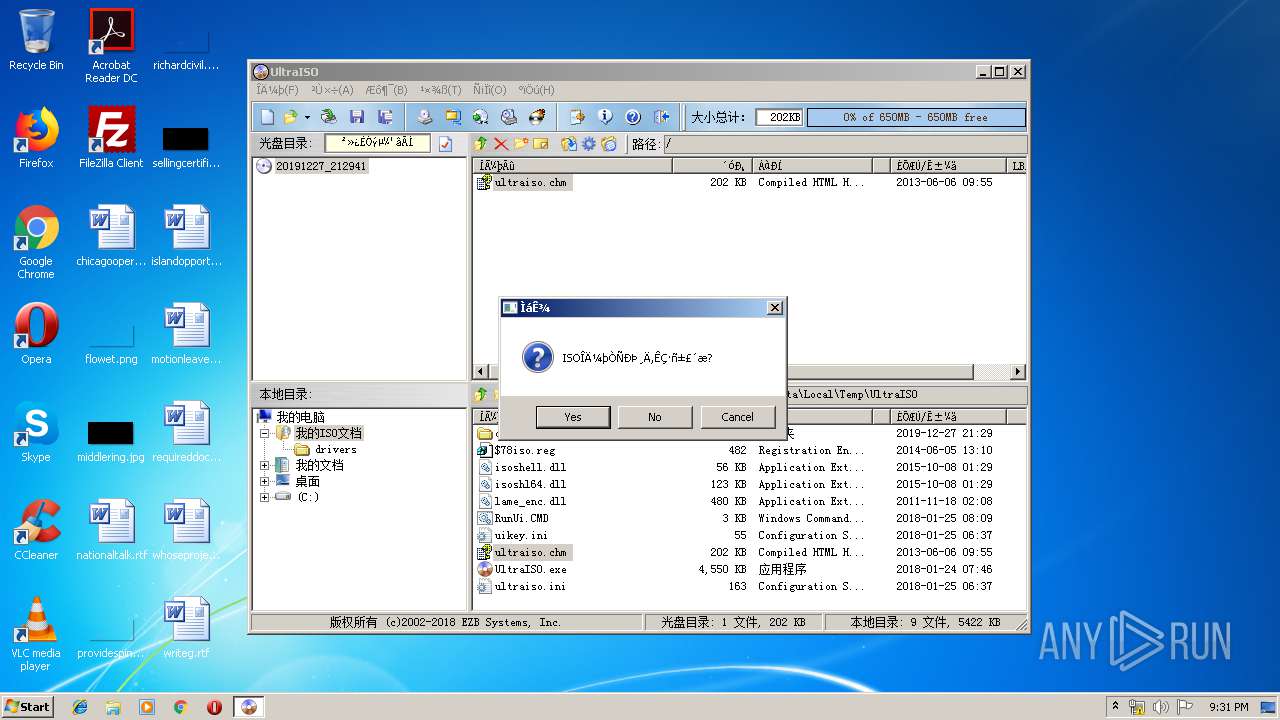The height and width of the screenshot is (720, 1280).
Task: Click the icon with arrow before Info
Action: (577, 117)
